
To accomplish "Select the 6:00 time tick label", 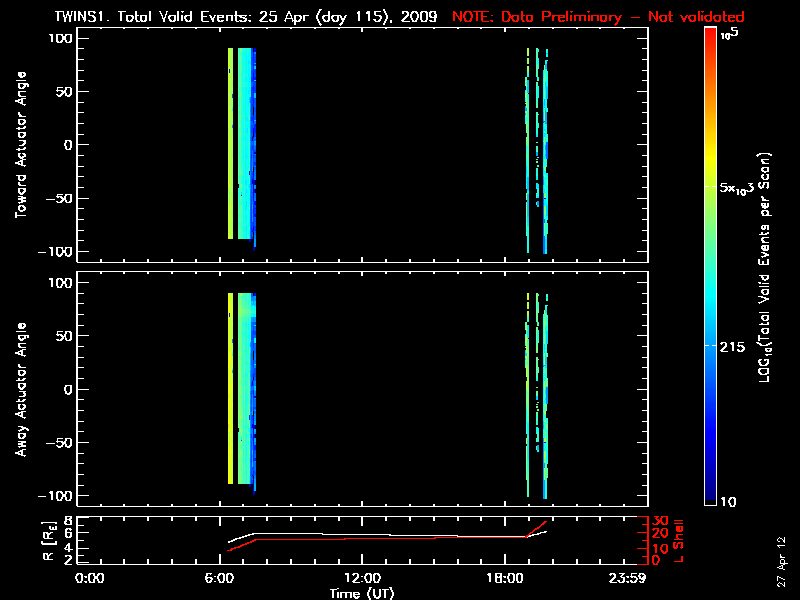I will (x=225, y=579).
